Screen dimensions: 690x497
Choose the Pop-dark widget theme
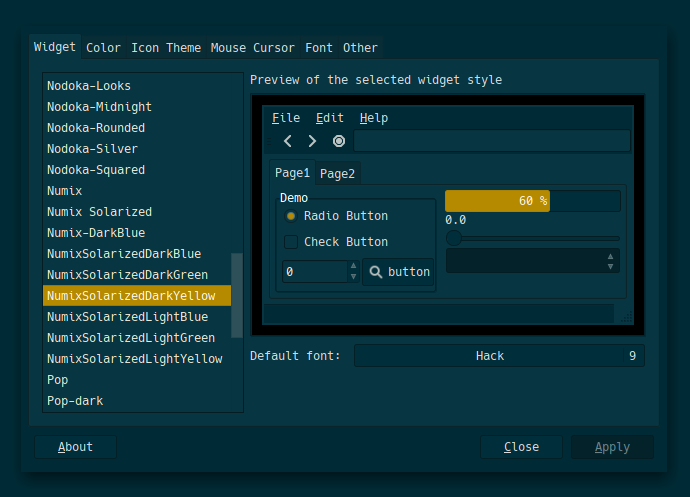[x=75, y=401]
